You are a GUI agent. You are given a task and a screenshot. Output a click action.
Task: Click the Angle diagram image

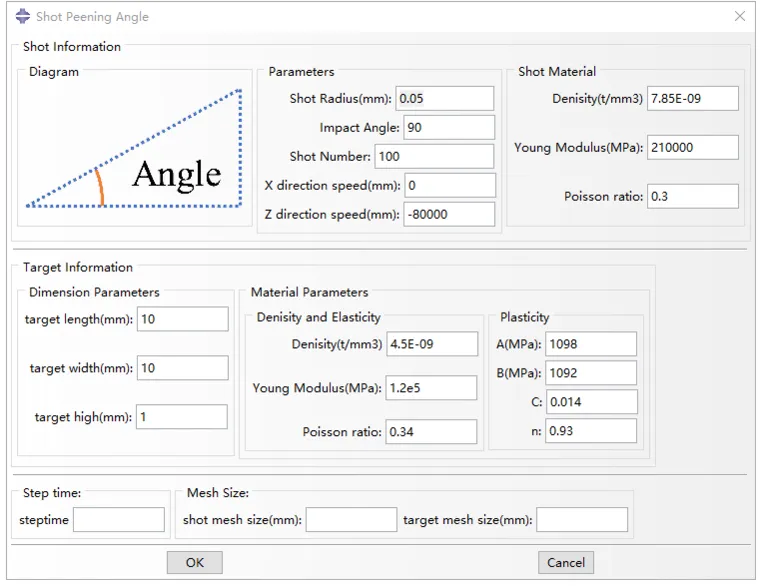click(134, 149)
